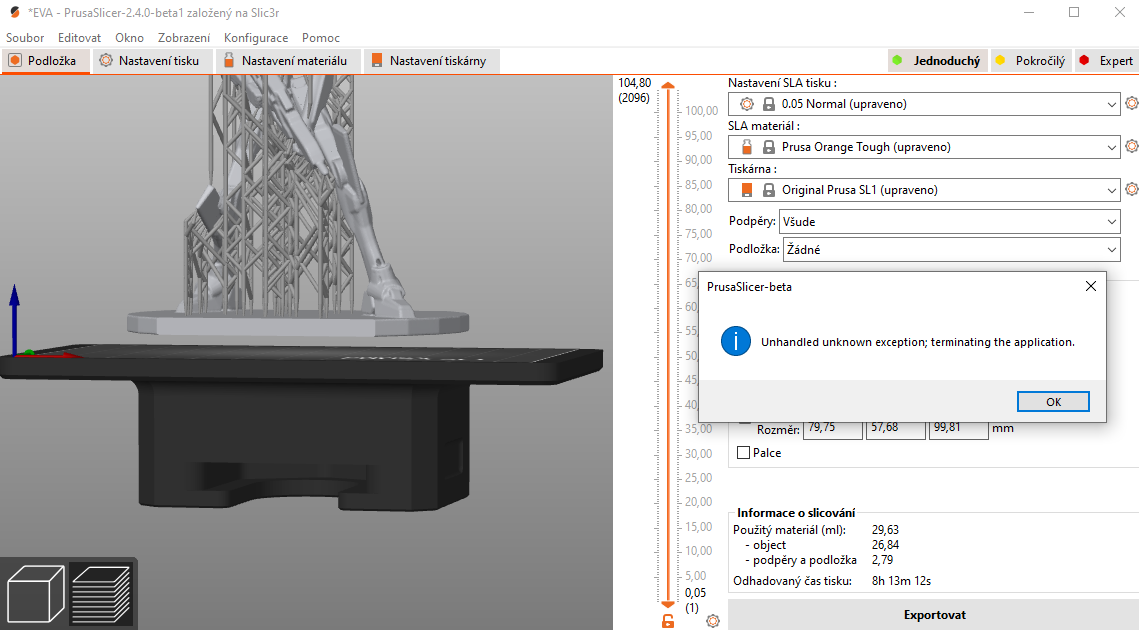Viewport: 1139px width, 630px height.
Task: Click the orange lock icon below layer slider
Action: coord(668,621)
